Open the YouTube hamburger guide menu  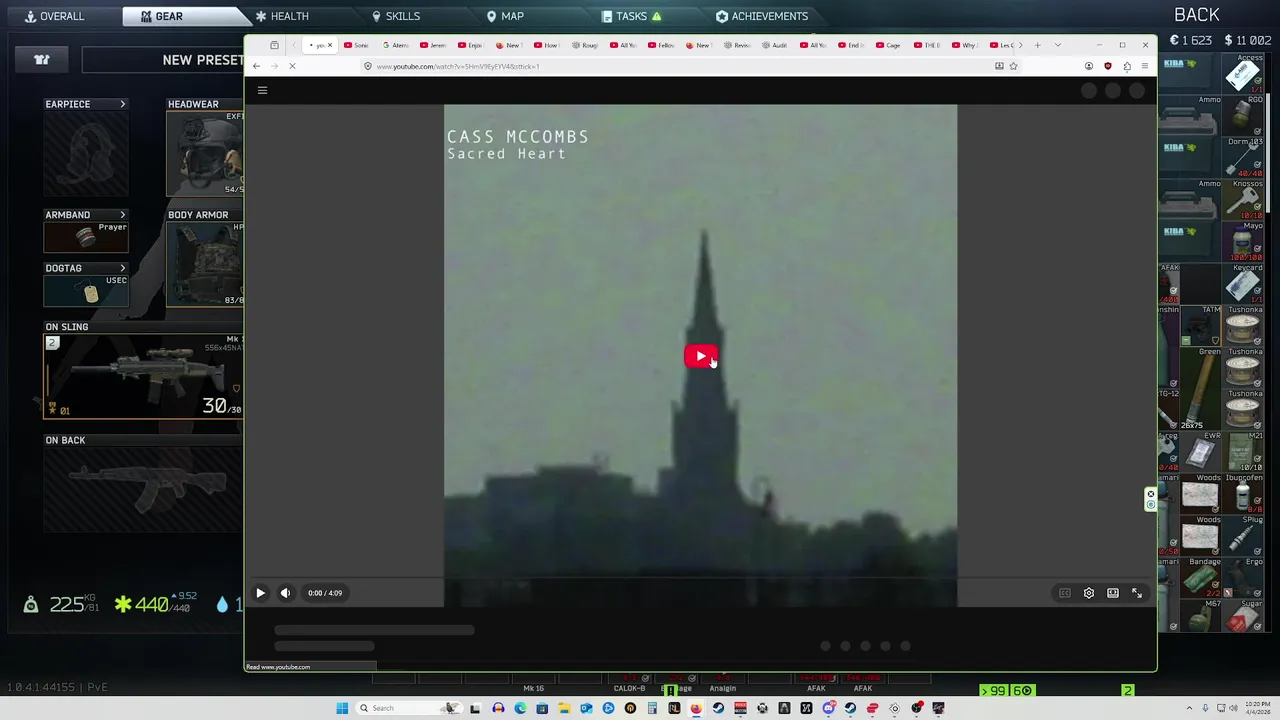(262, 90)
